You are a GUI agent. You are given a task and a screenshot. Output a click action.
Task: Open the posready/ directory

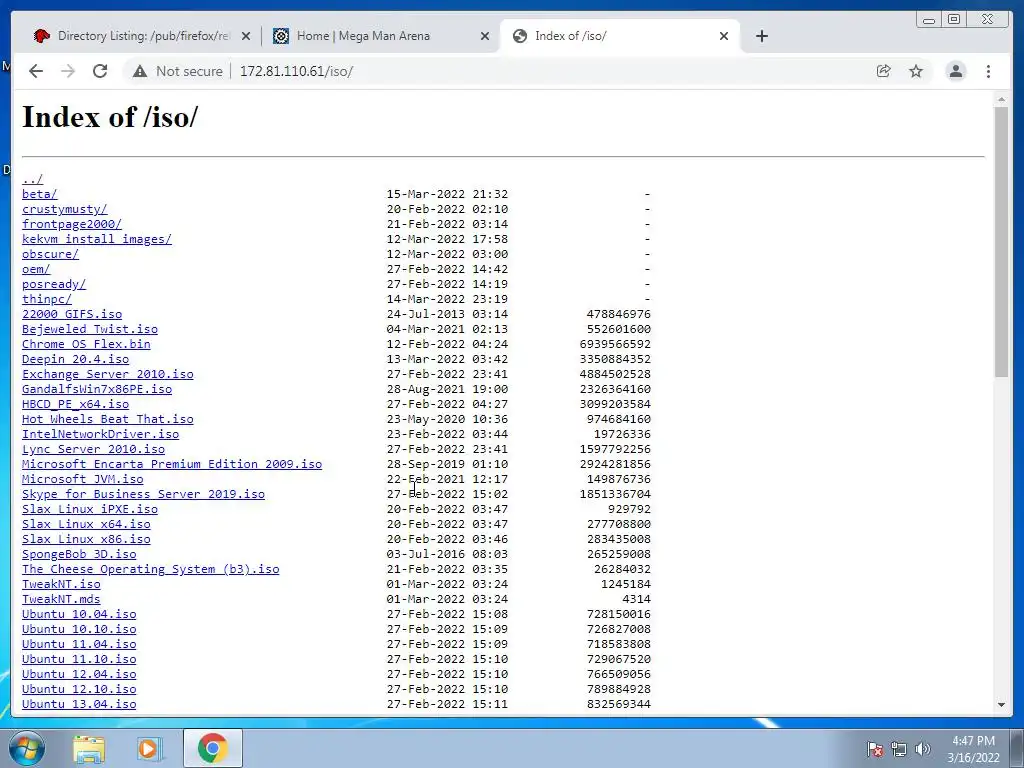click(x=54, y=284)
